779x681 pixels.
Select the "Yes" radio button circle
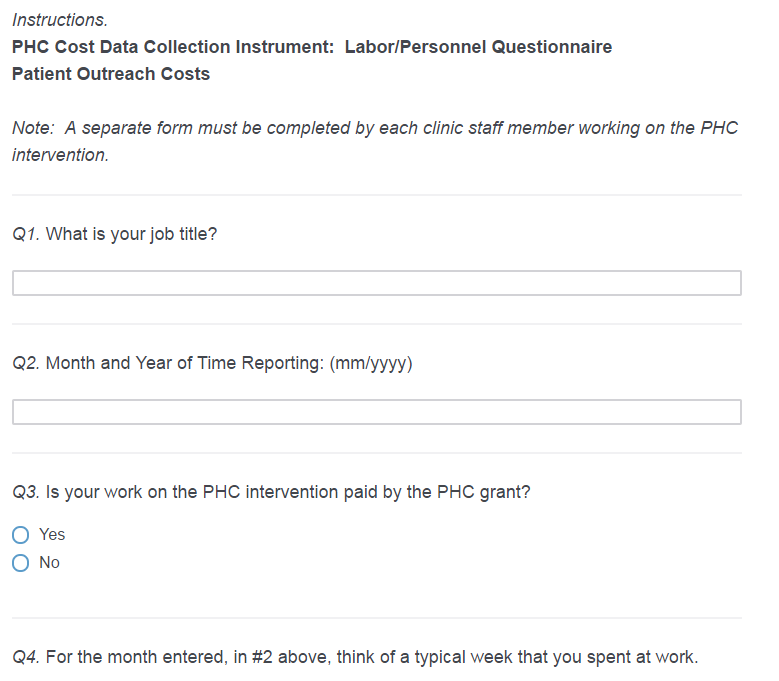[x=21, y=535]
